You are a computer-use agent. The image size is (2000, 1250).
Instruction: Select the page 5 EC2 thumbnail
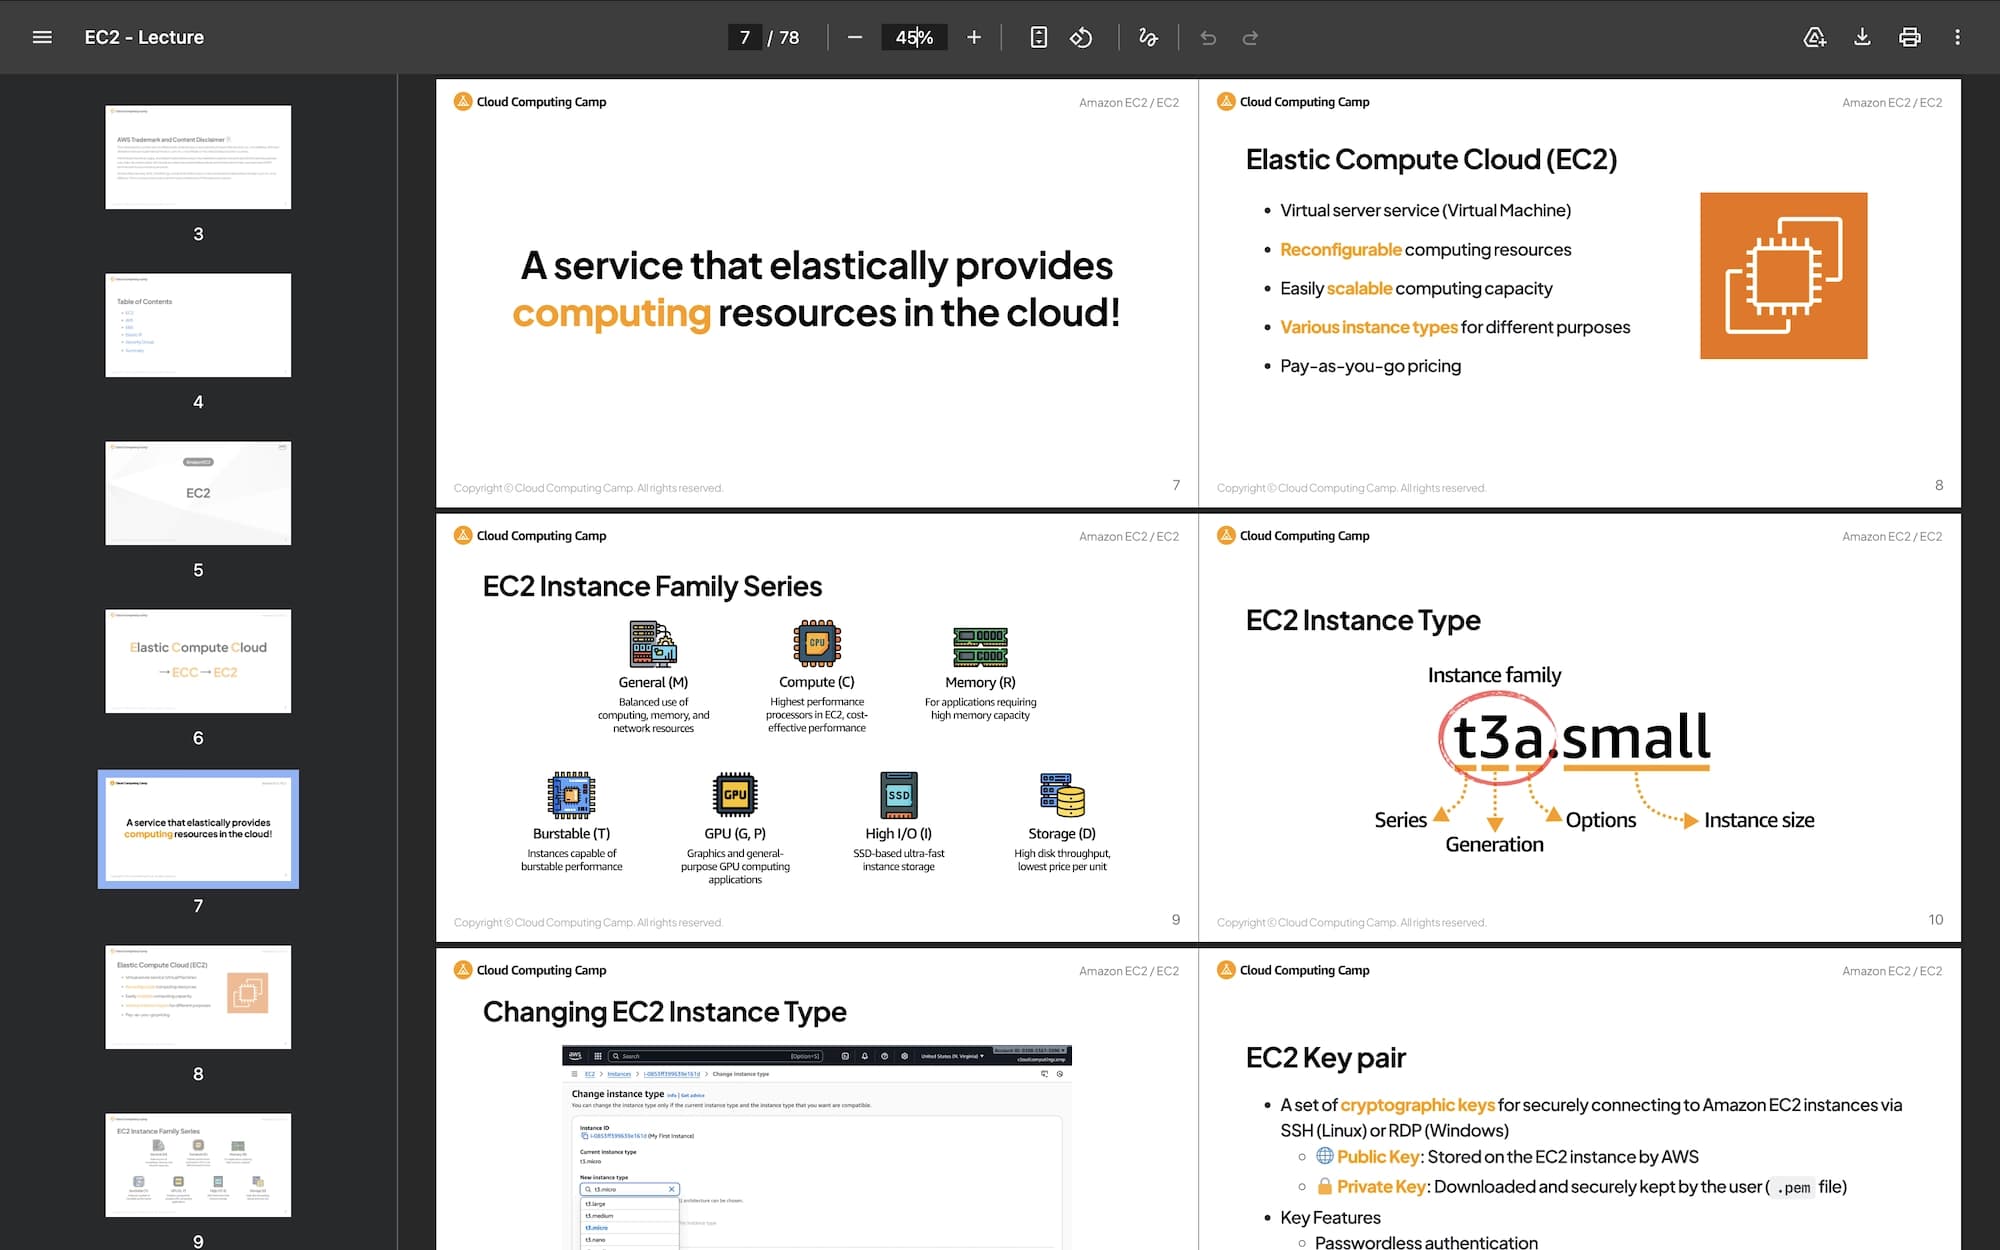(x=198, y=493)
